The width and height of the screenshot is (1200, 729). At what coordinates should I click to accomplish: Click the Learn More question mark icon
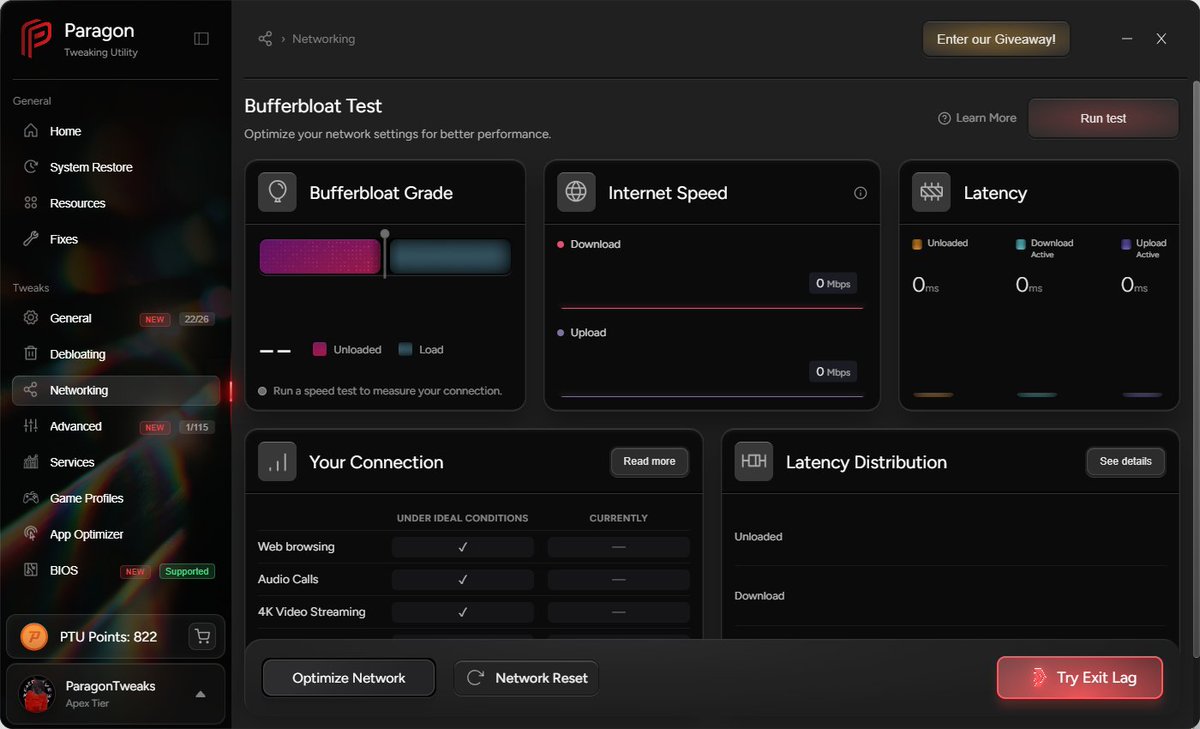tap(944, 118)
